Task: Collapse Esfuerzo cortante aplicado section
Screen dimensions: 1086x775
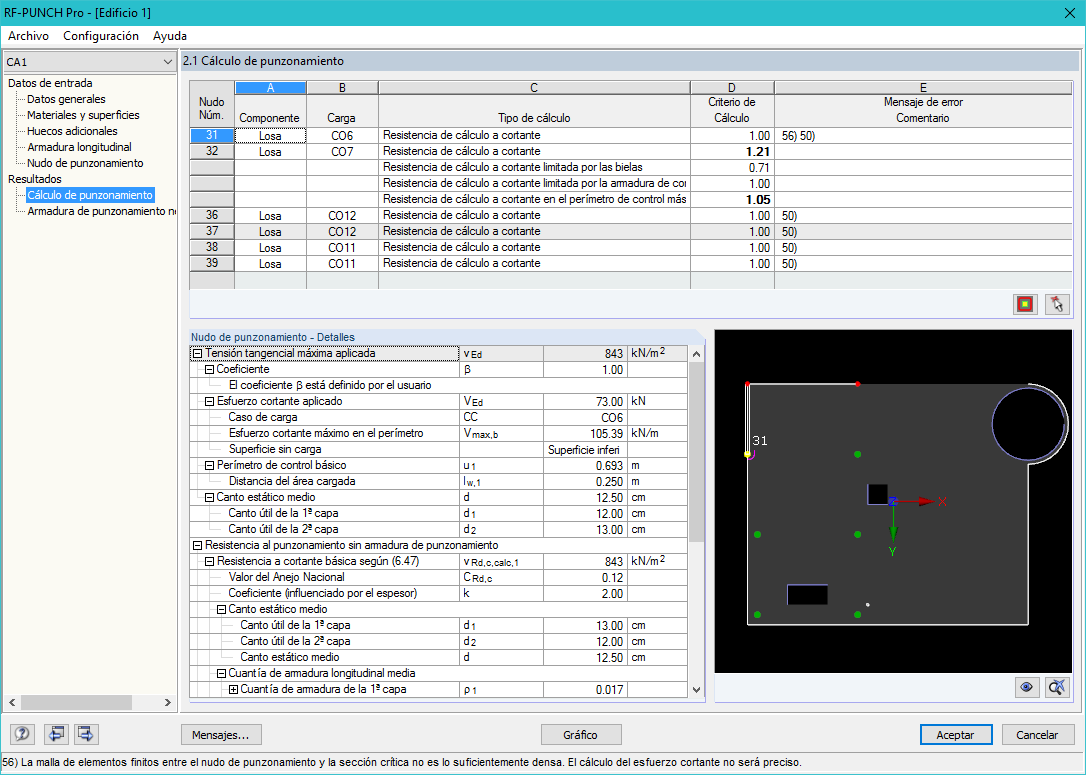Action: 209,401
